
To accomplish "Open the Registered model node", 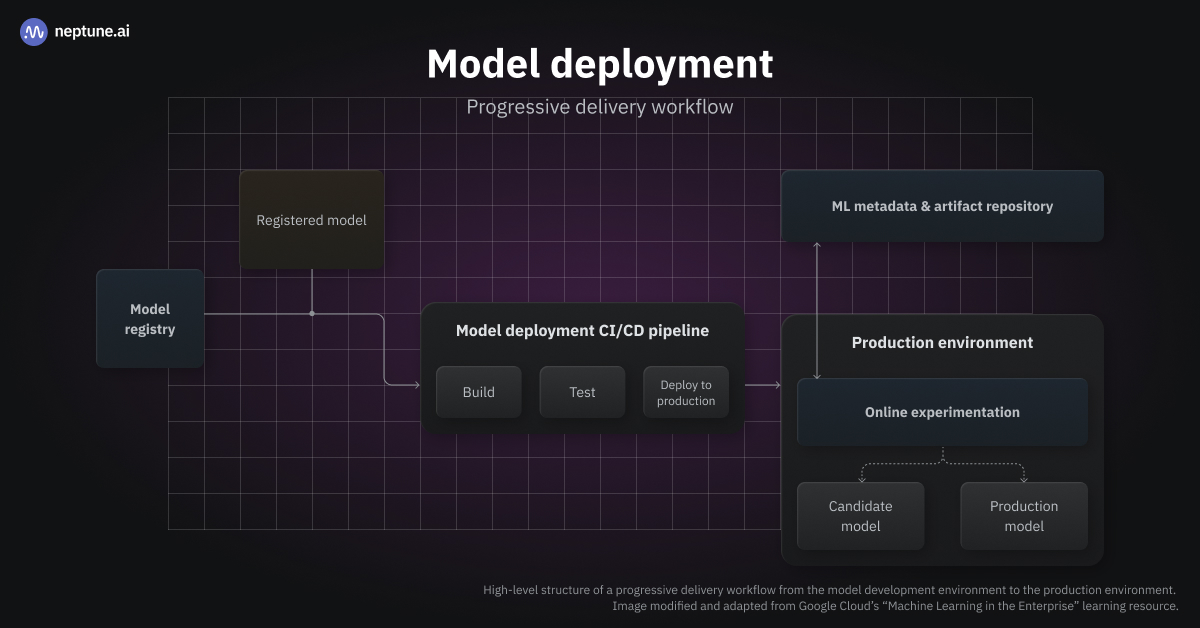I will 311,219.
